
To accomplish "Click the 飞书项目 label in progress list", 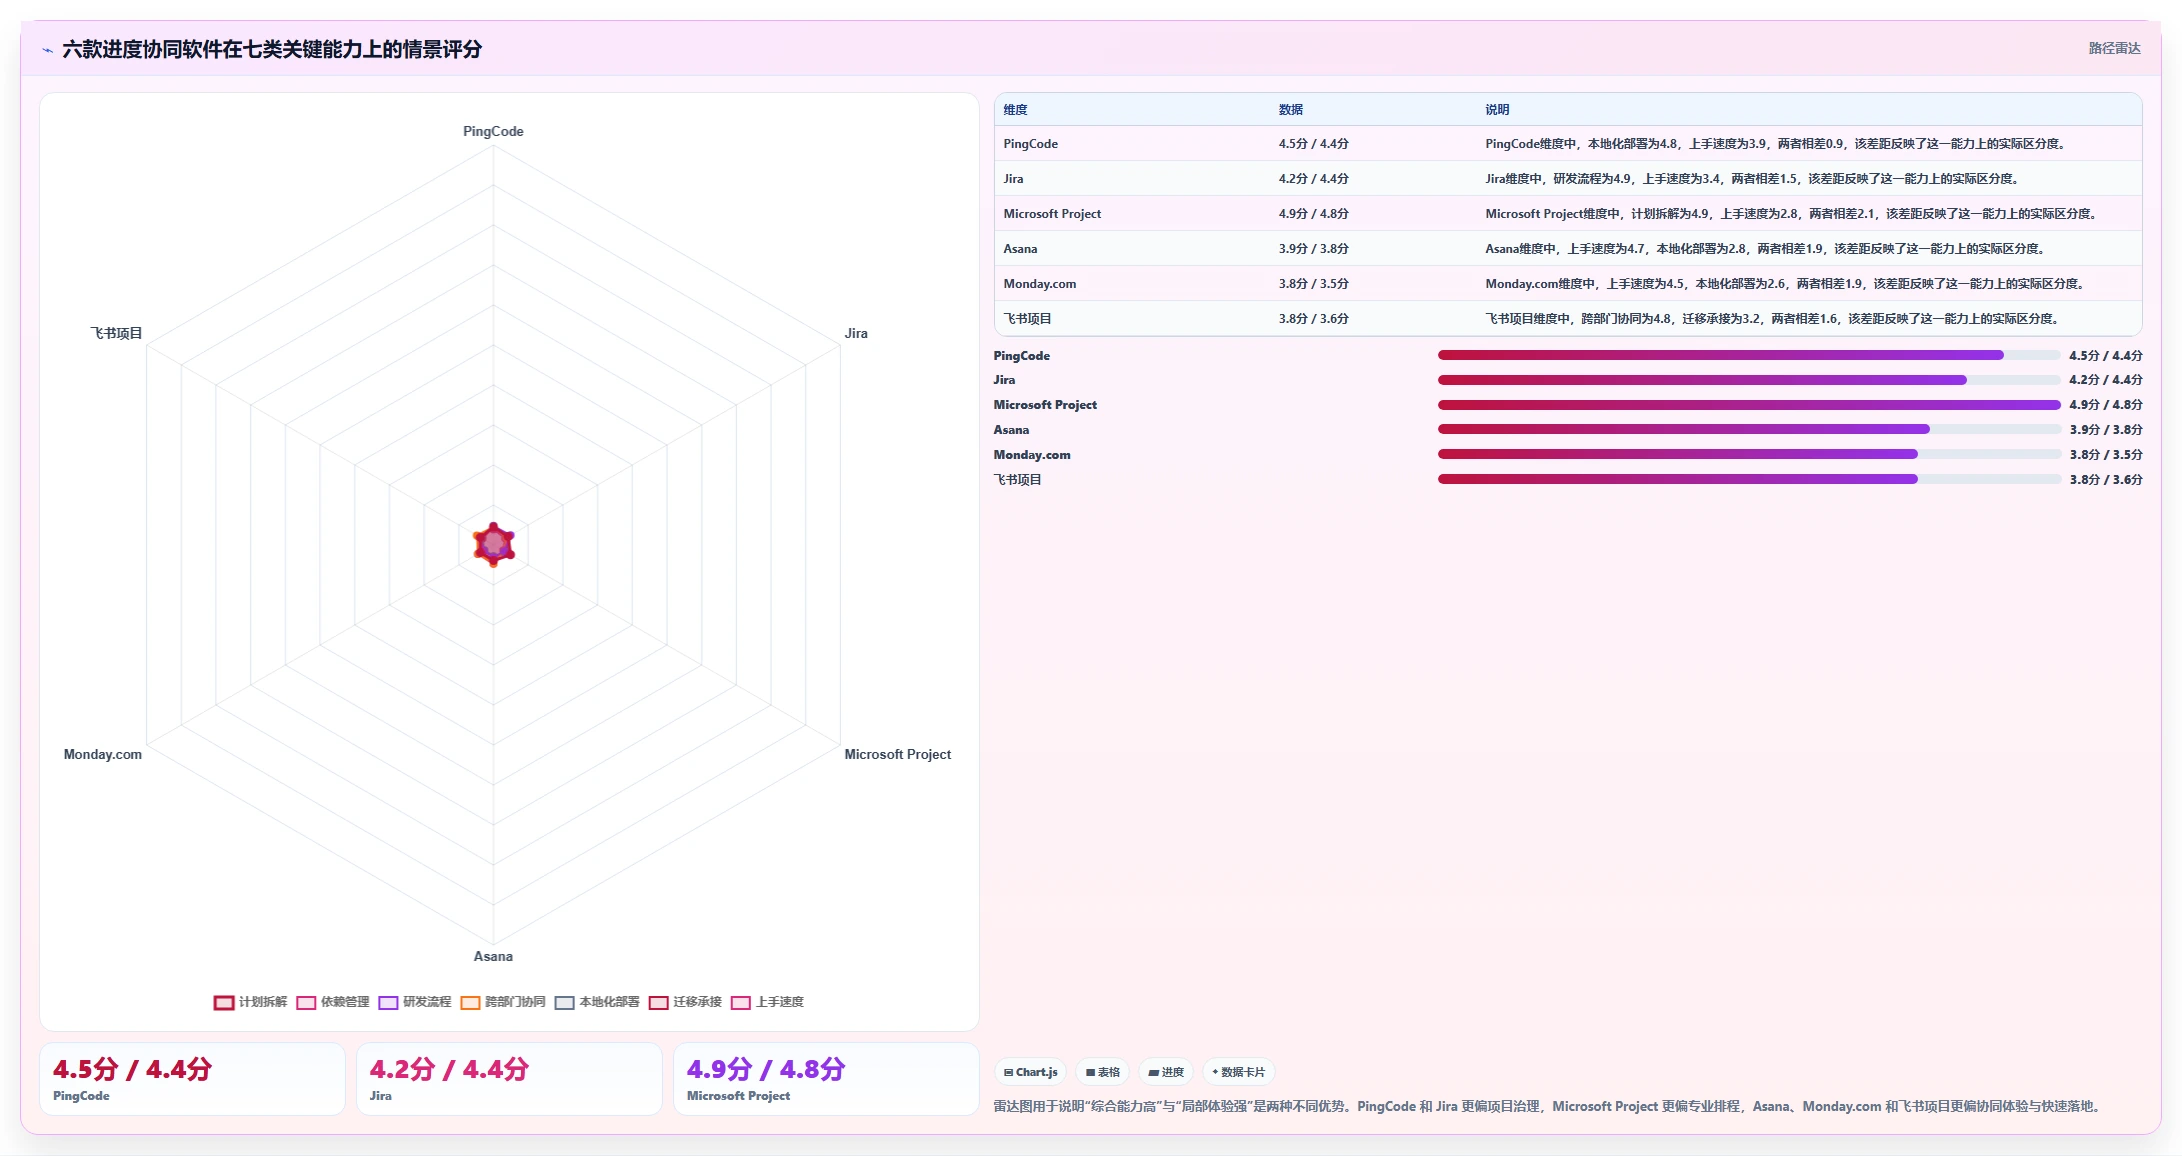I will (x=1017, y=480).
